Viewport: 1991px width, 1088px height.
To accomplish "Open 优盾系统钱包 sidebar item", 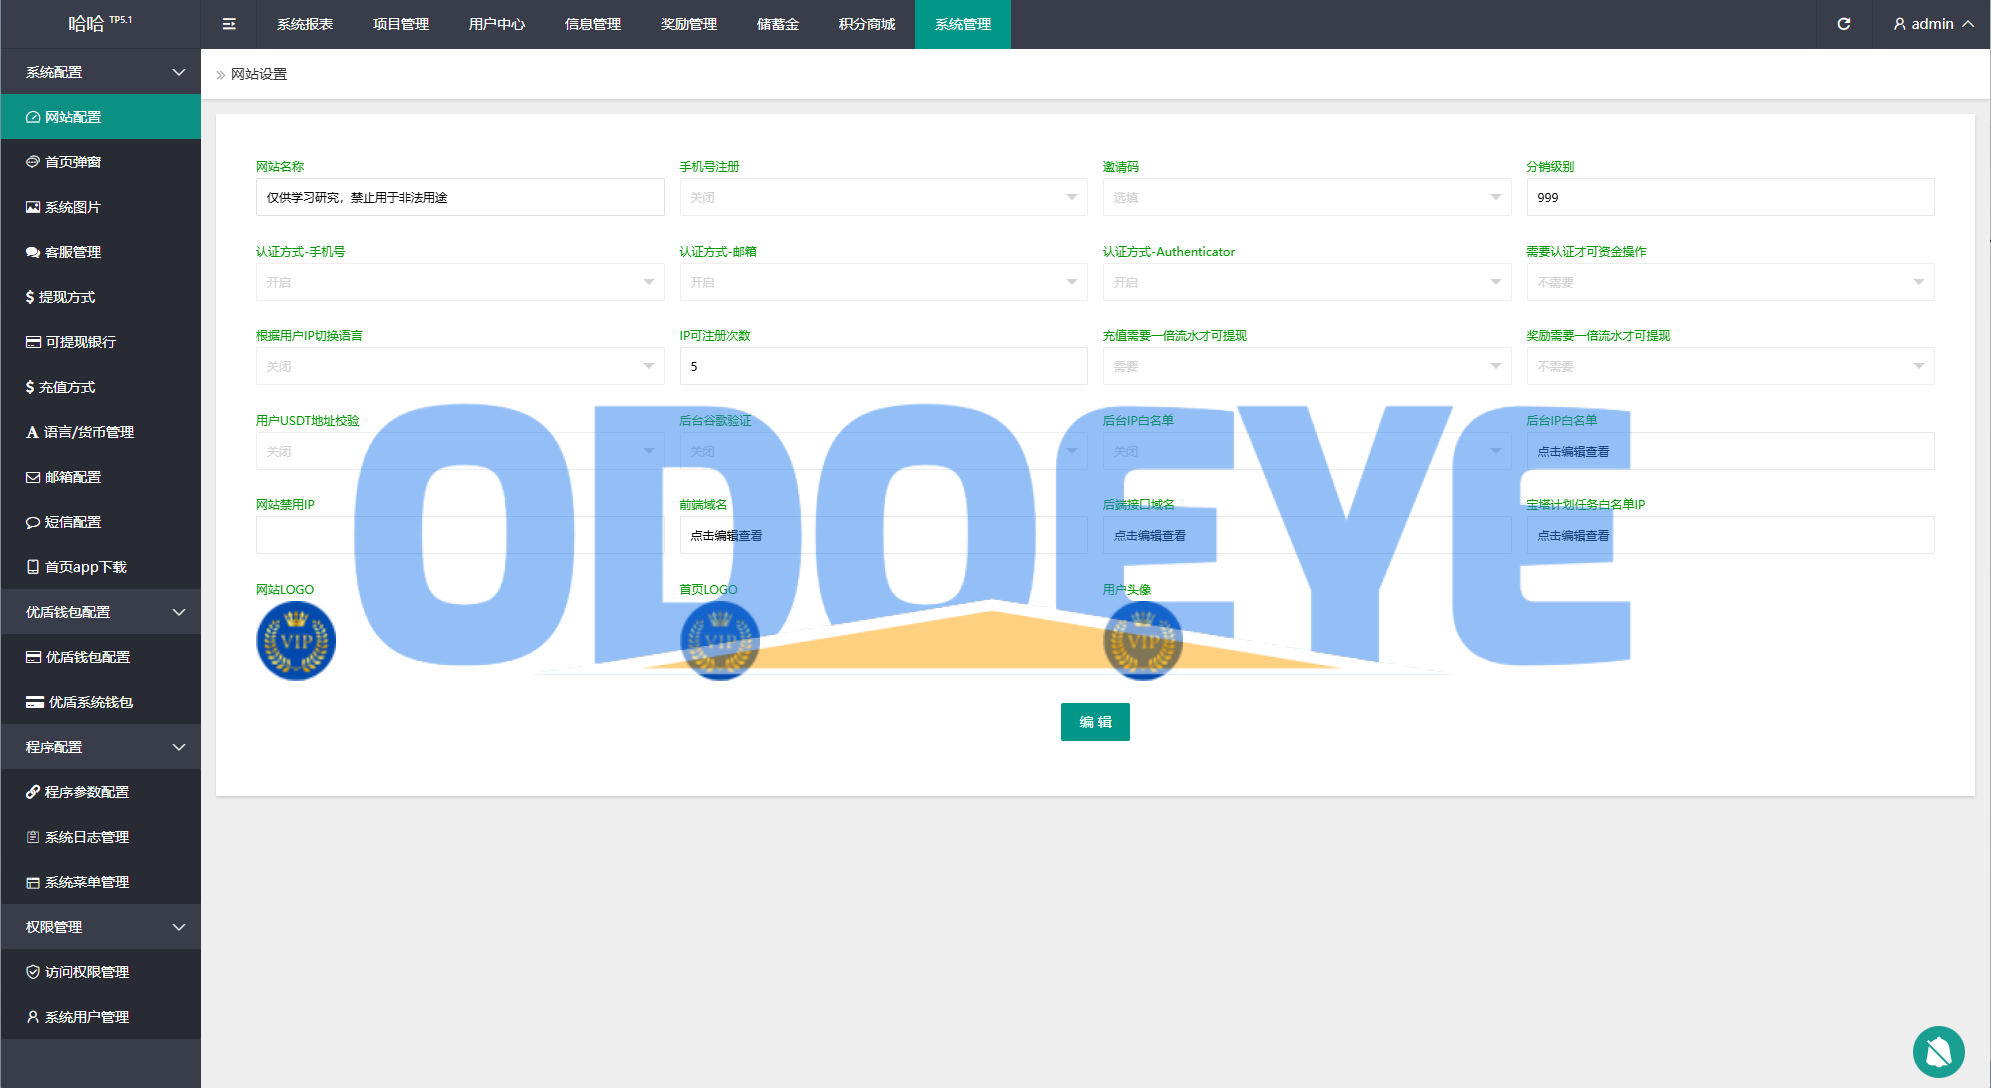I will [x=90, y=702].
